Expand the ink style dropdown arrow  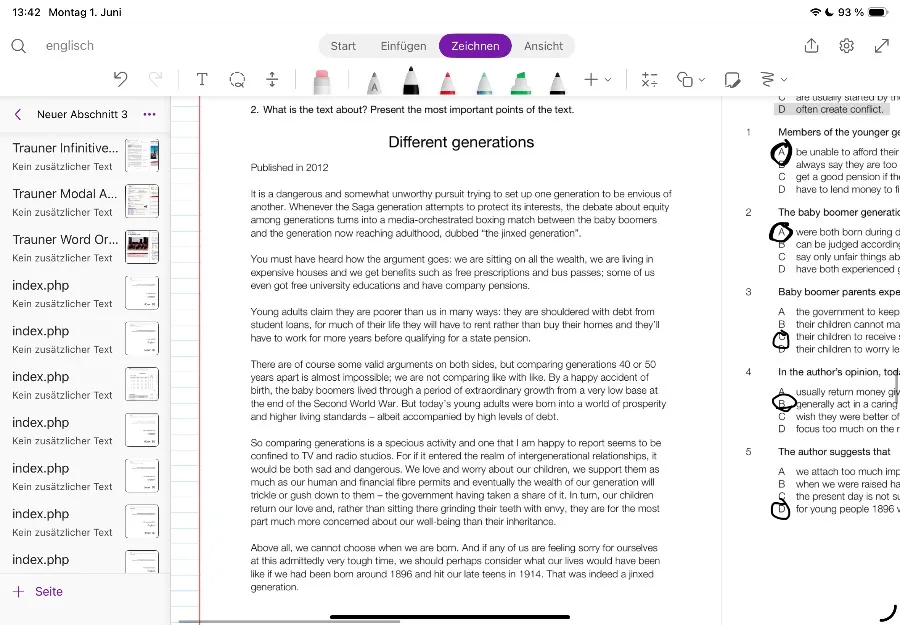pos(784,80)
